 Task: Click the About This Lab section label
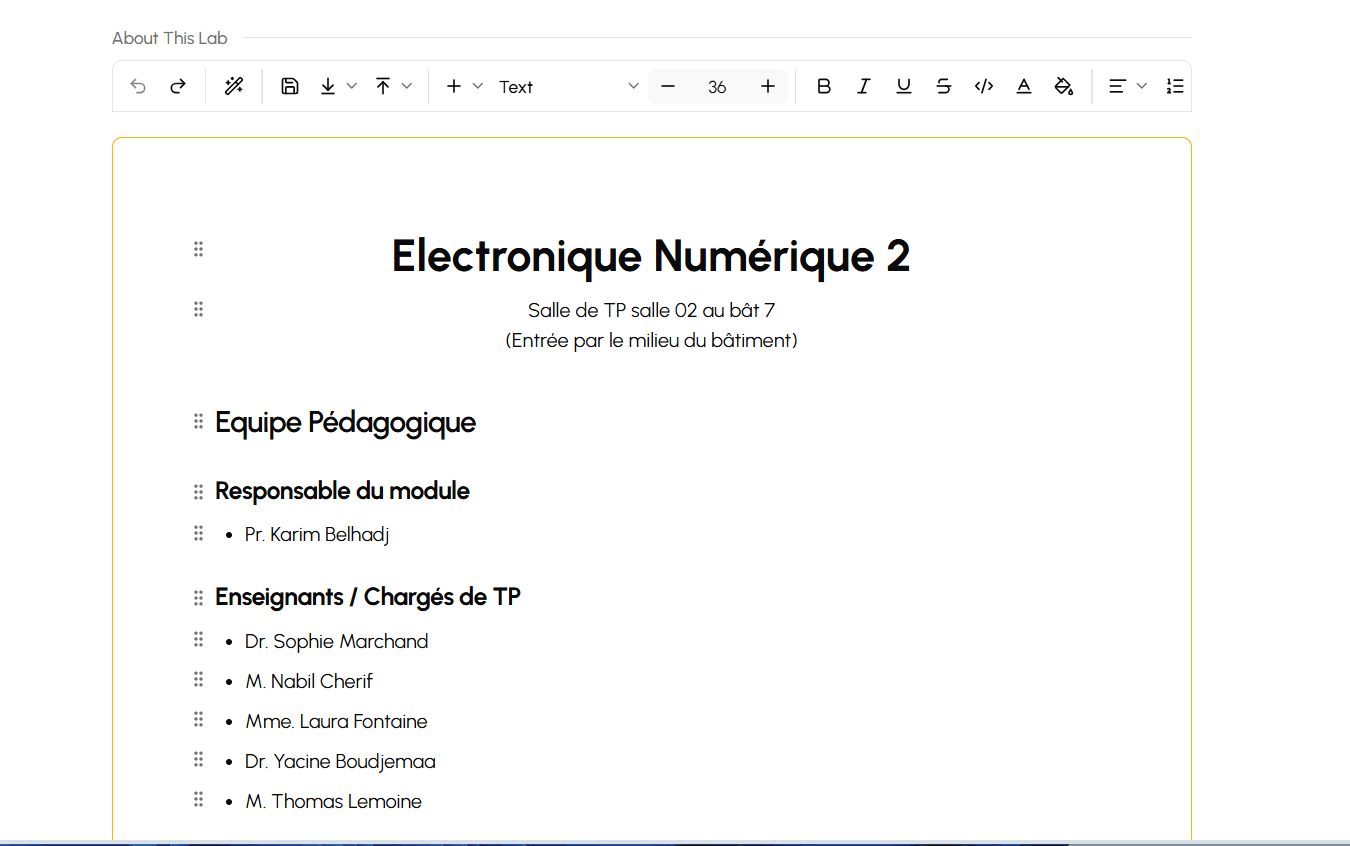pos(170,38)
